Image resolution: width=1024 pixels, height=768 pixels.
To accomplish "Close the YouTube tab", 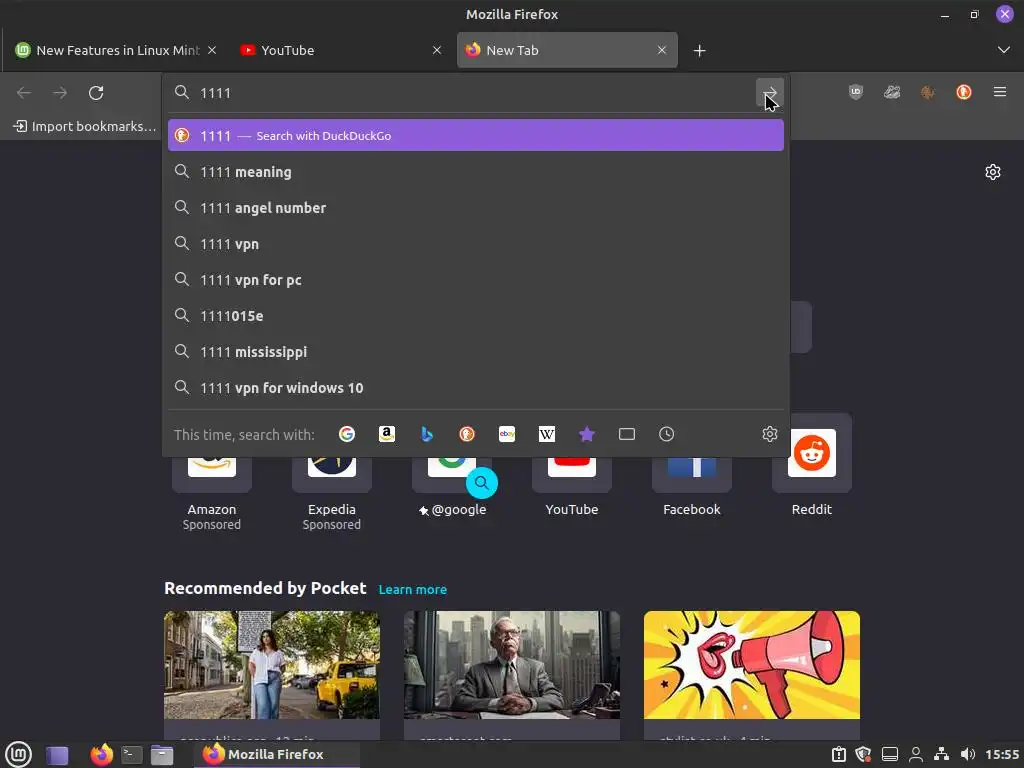I will click(x=437, y=50).
